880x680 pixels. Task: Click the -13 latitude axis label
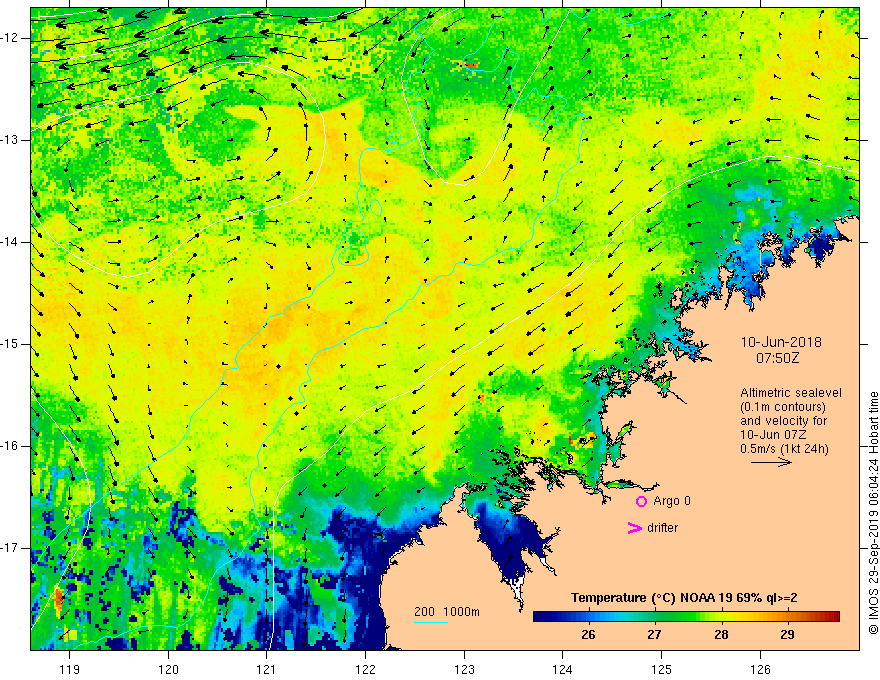11,140
